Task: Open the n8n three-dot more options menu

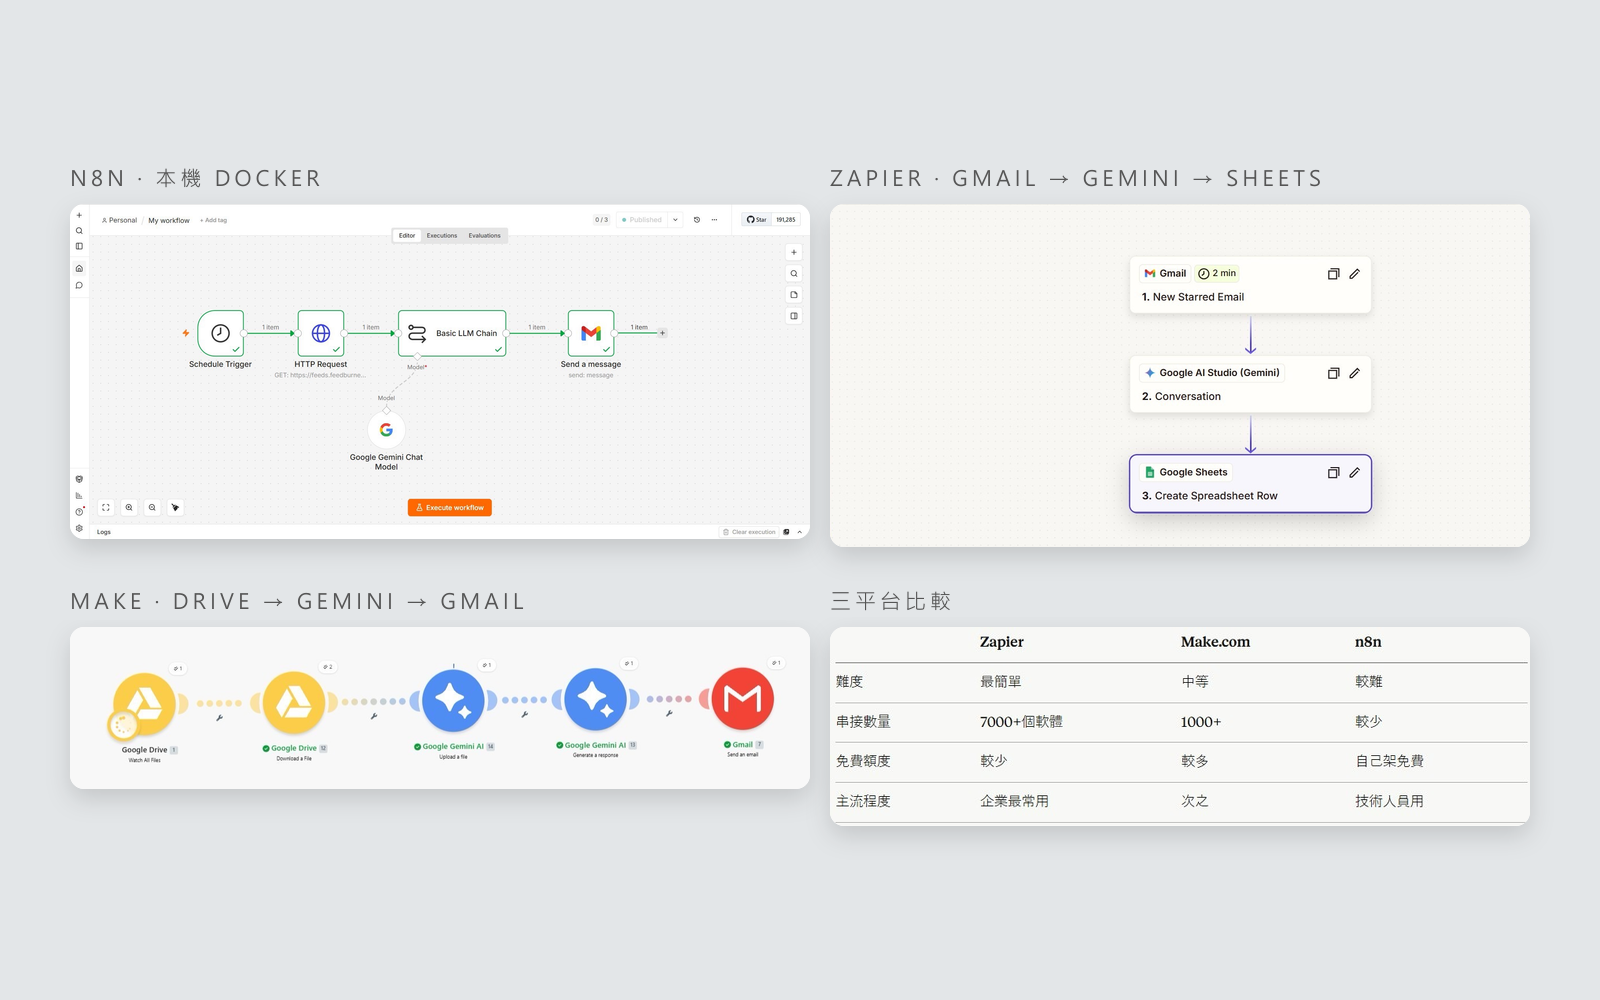Action: [714, 220]
